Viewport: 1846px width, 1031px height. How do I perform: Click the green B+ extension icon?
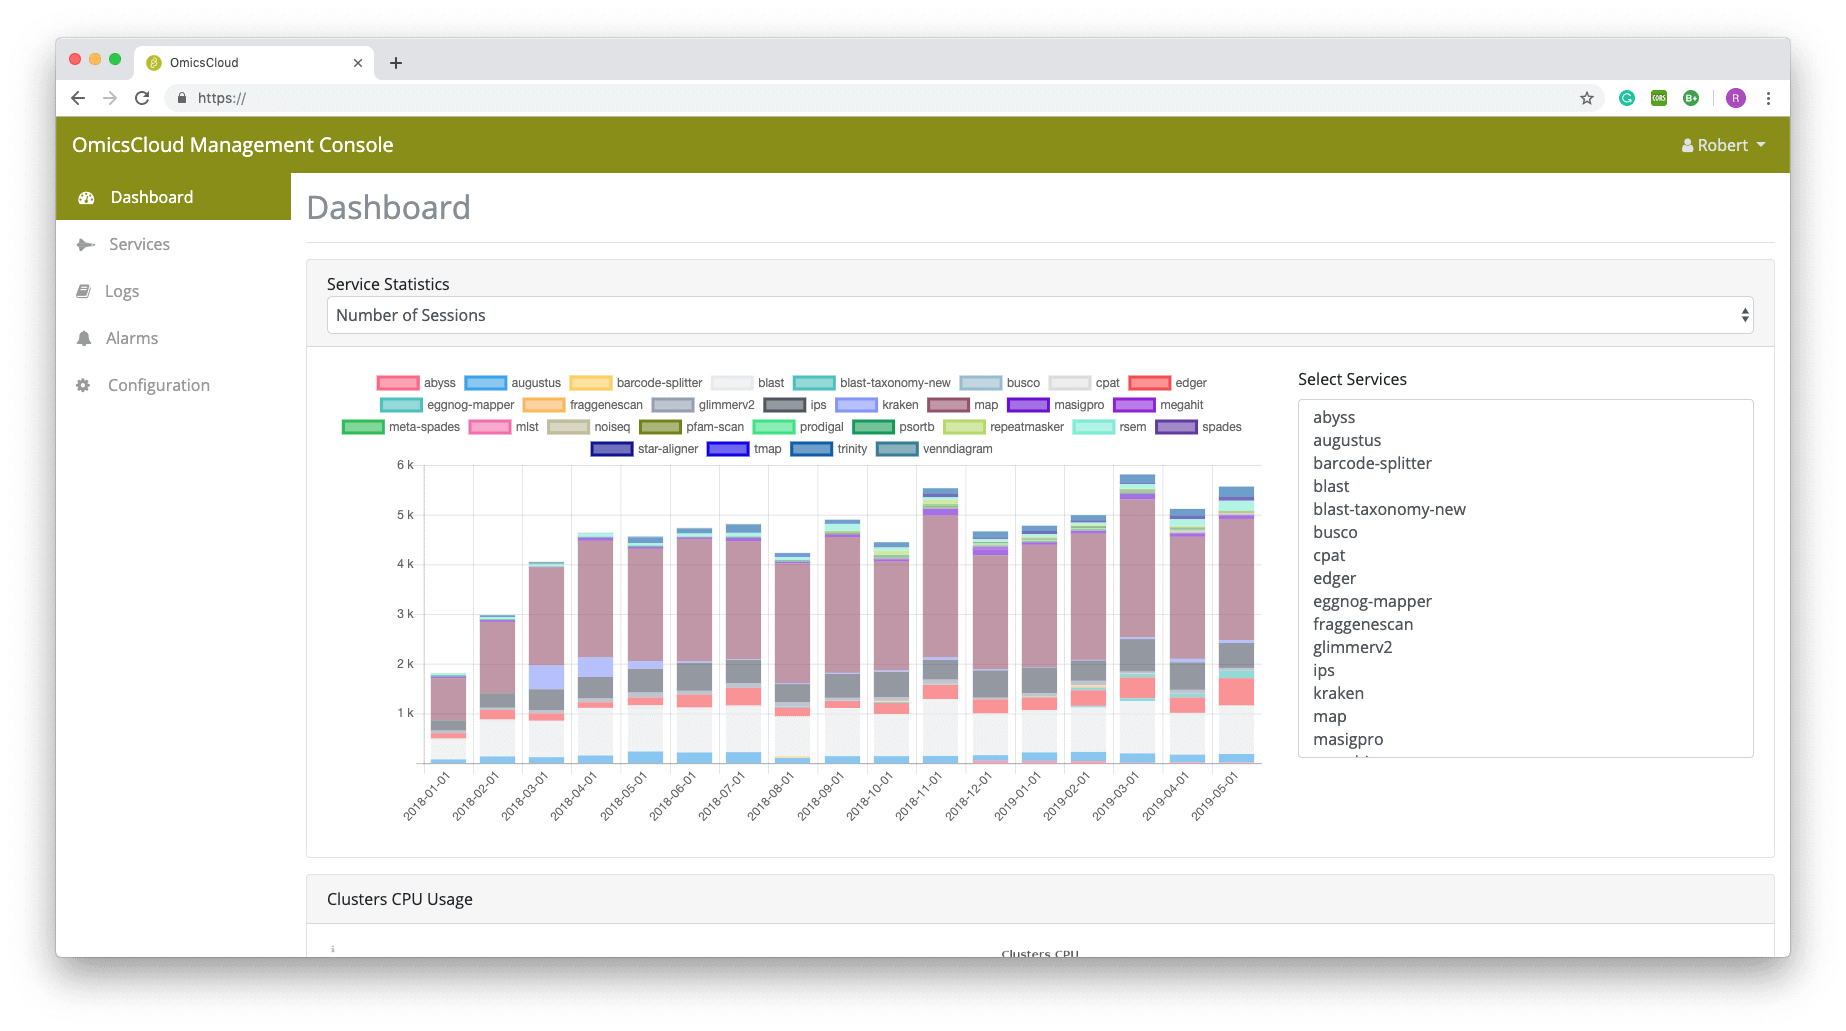tap(1691, 98)
